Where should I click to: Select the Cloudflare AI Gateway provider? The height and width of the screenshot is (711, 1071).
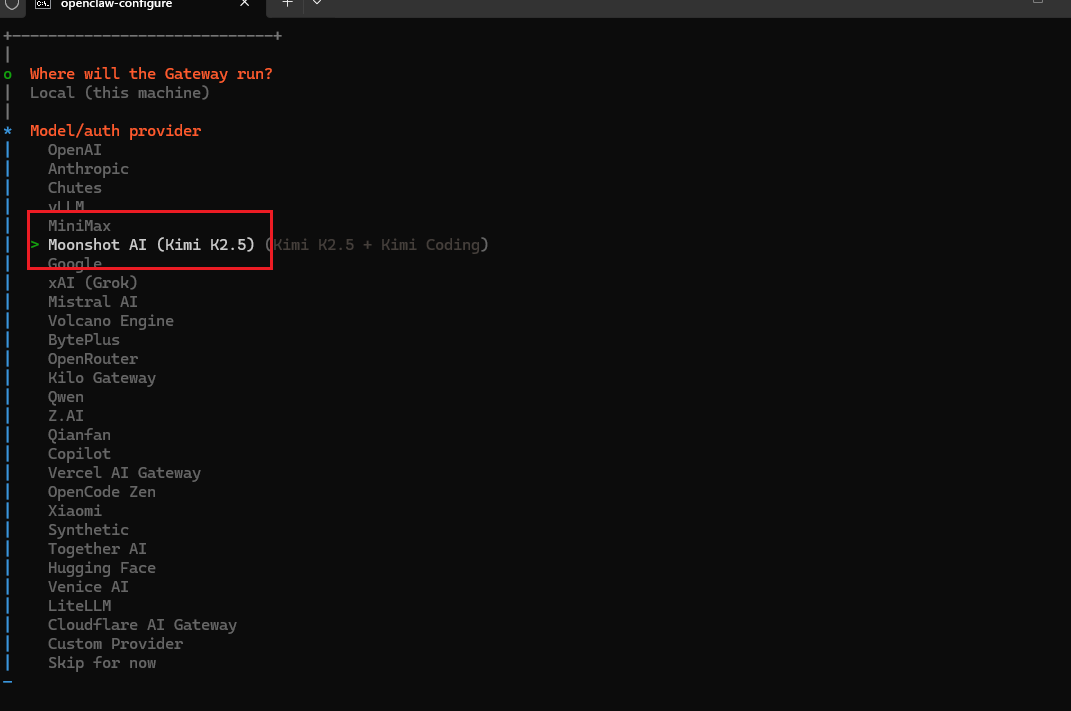pos(142,625)
